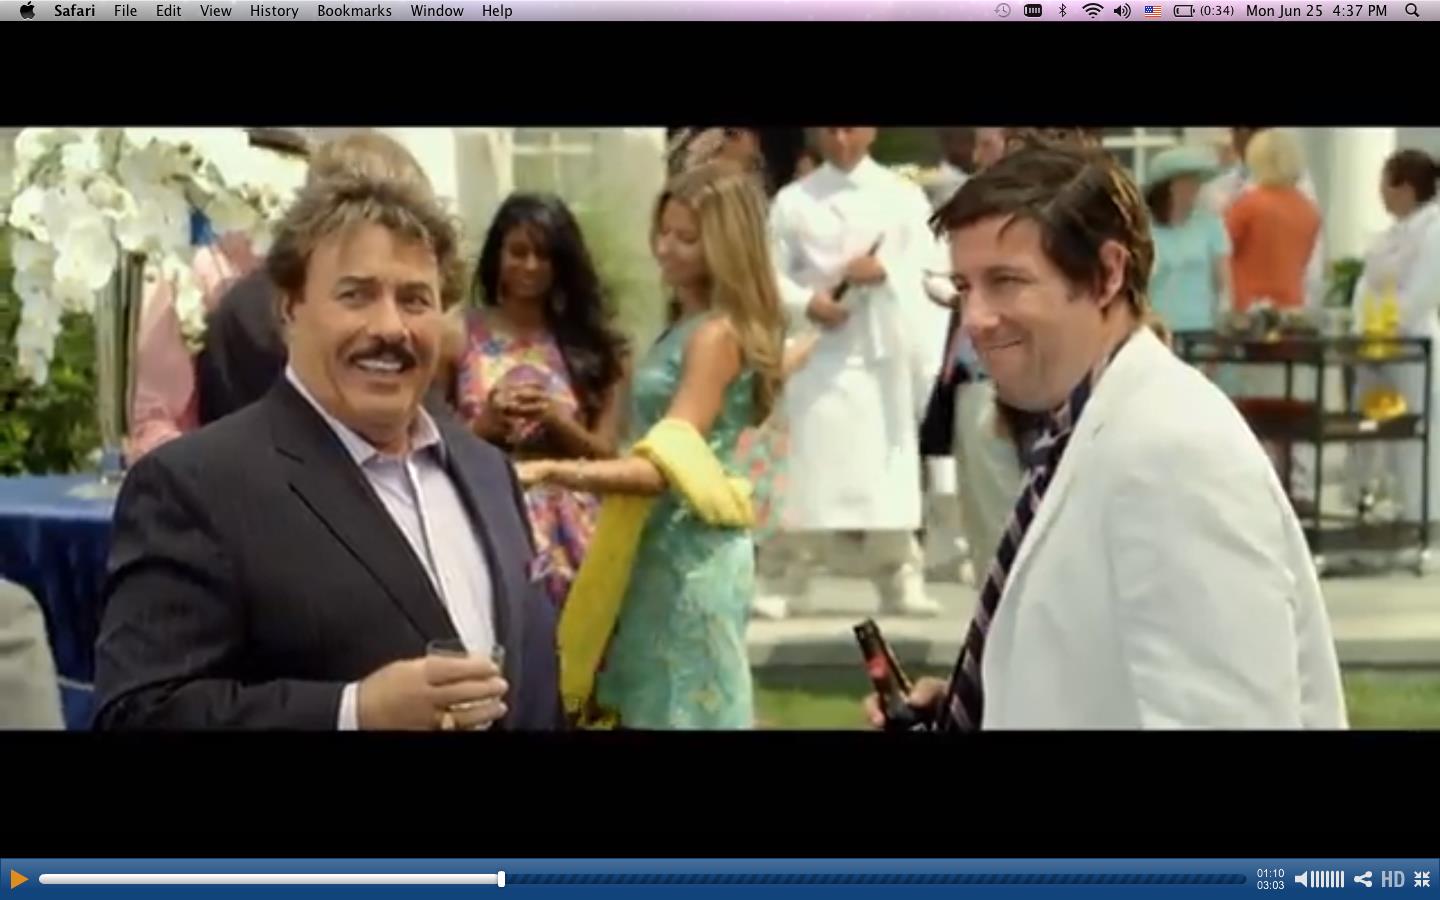The height and width of the screenshot is (900, 1440).
Task: Open the History menu
Action: click(x=274, y=10)
